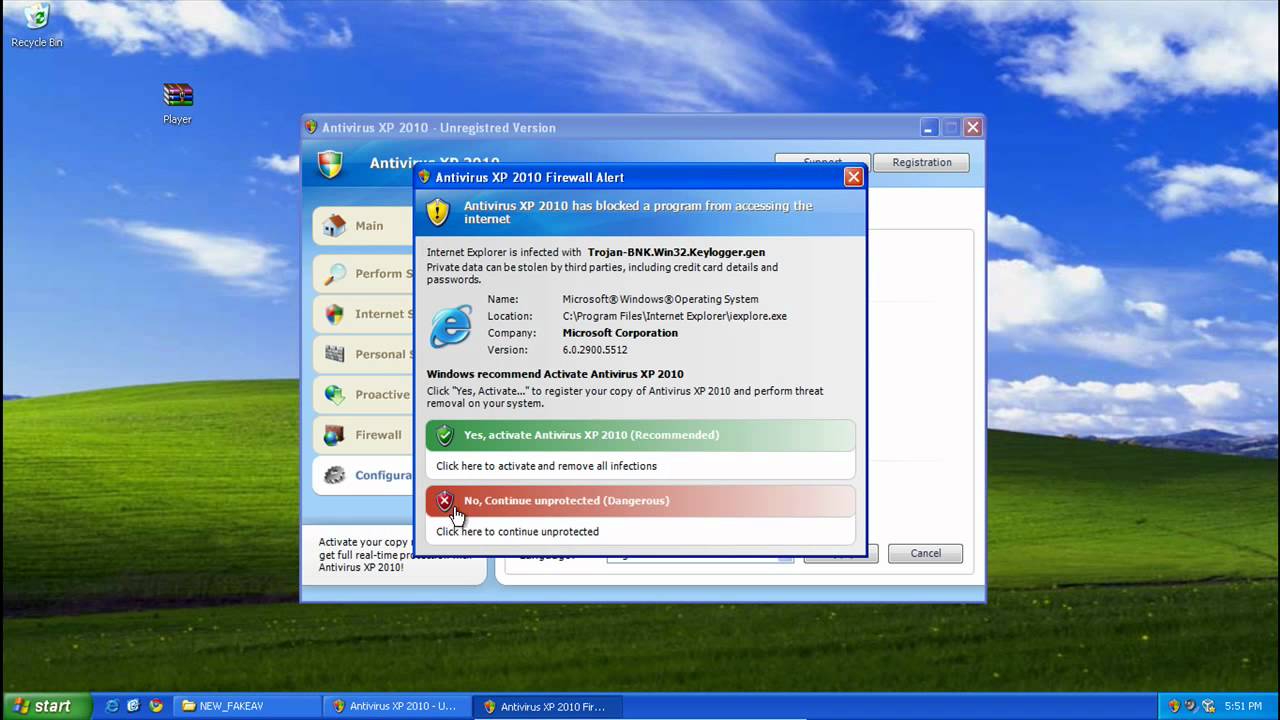The height and width of the screenshot is (720, 1280).
Task: Switch to the Personal Security tab
Action: coord(364,354)
